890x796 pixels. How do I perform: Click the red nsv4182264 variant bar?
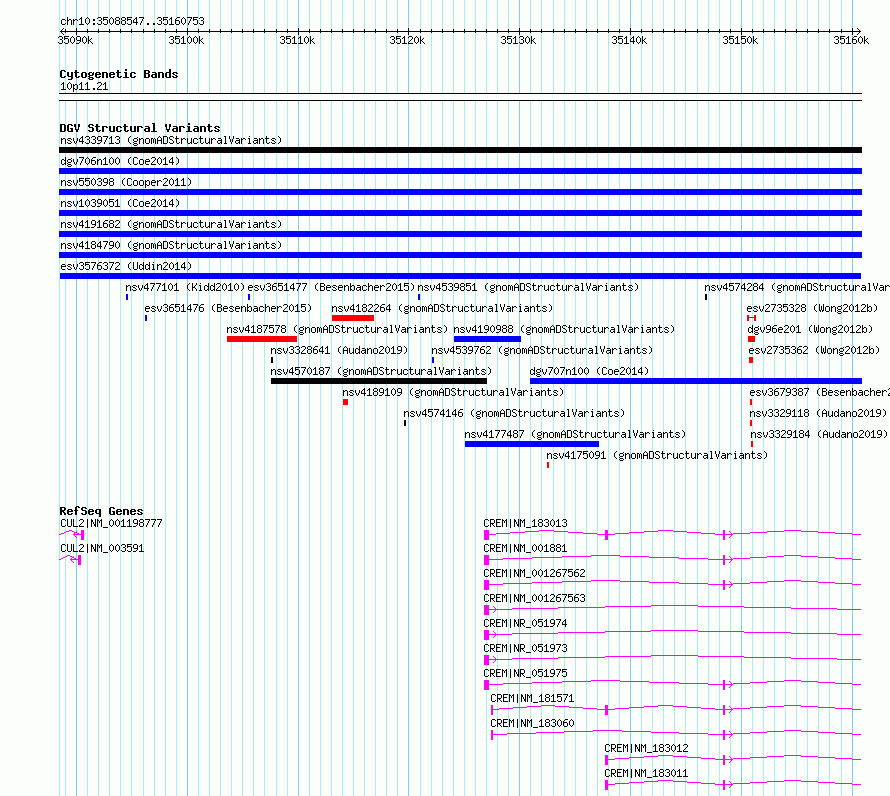(x=353, y=318)
